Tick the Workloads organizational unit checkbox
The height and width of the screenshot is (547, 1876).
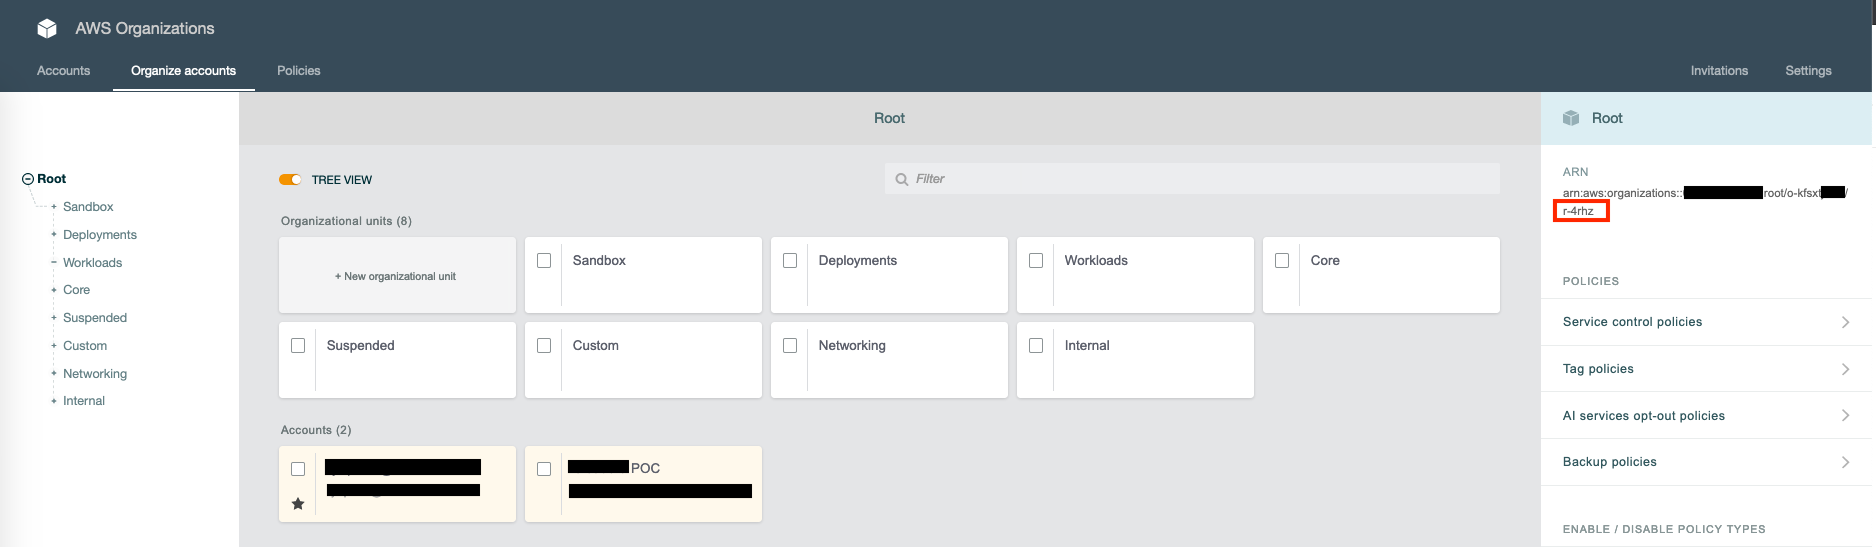coord(1036,260)
